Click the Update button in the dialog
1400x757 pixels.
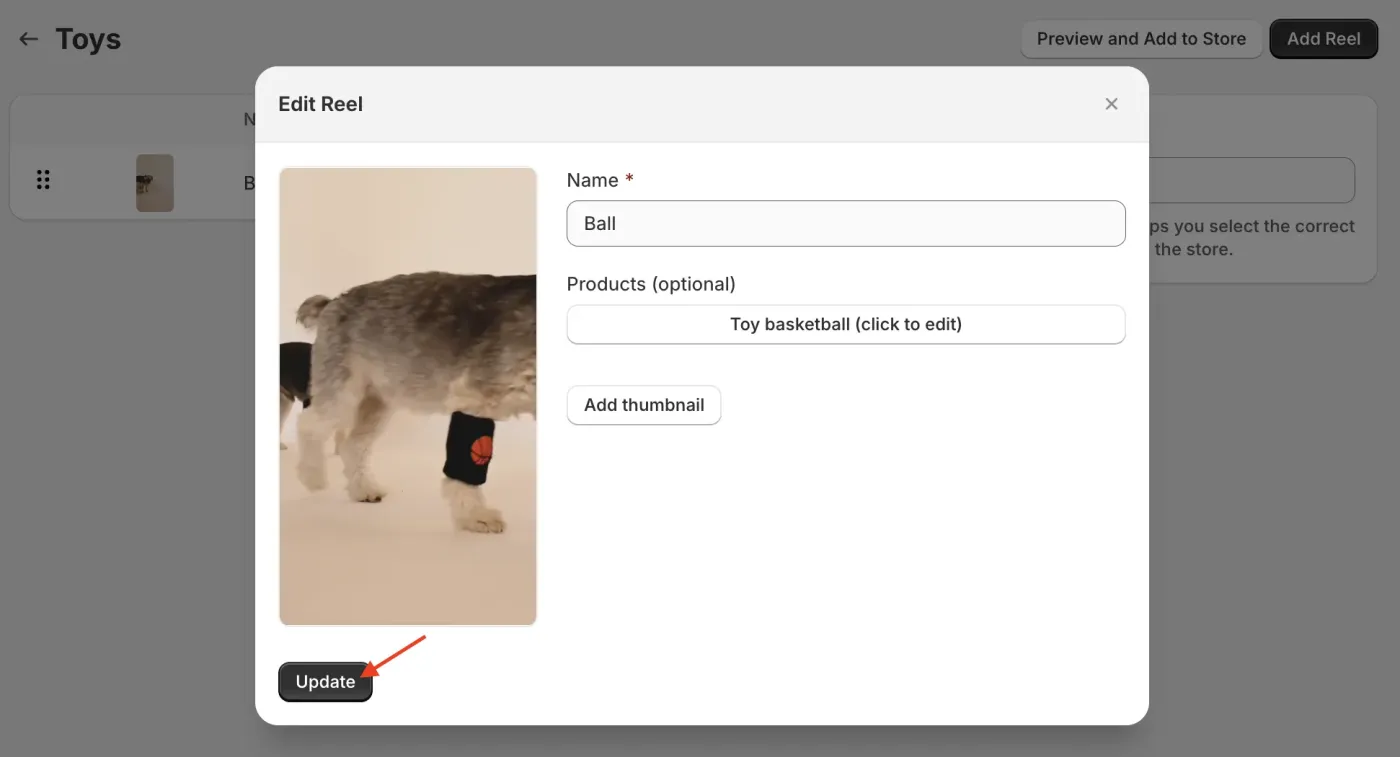[x=325, y=681]
